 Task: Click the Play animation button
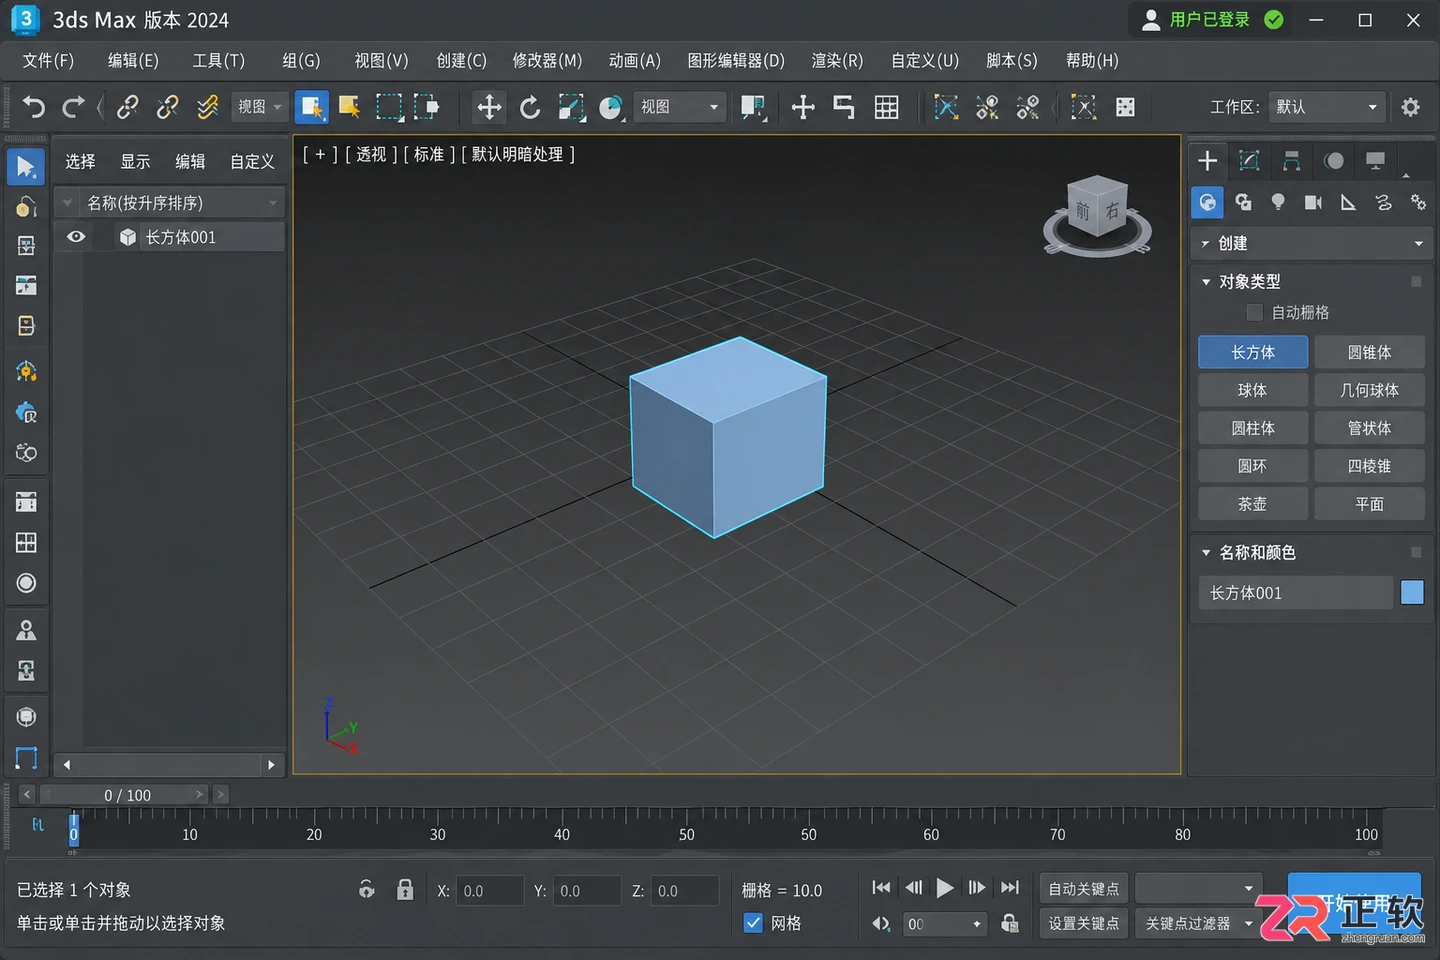click(945, 887)
